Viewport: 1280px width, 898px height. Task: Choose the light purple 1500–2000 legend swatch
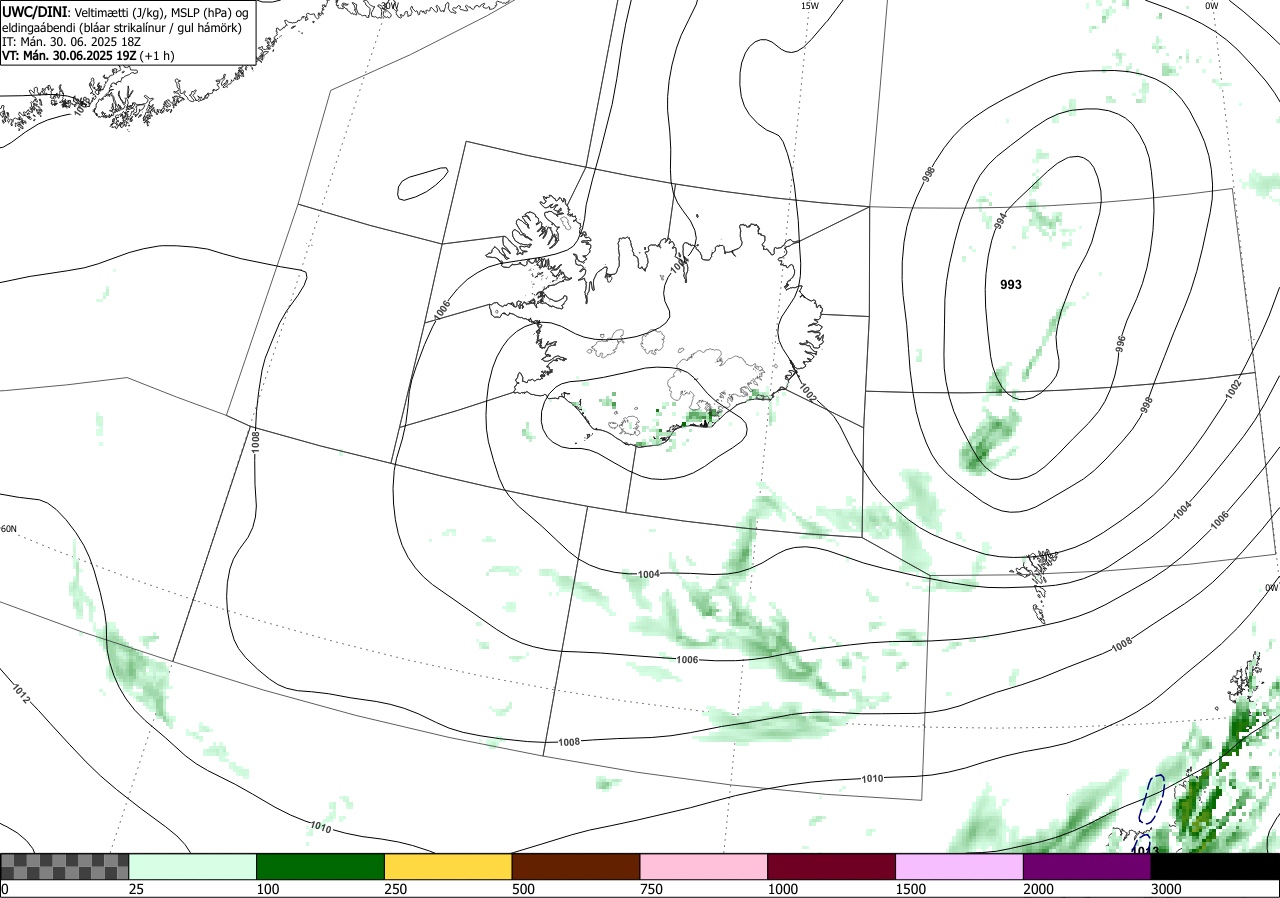coord(960,866)
